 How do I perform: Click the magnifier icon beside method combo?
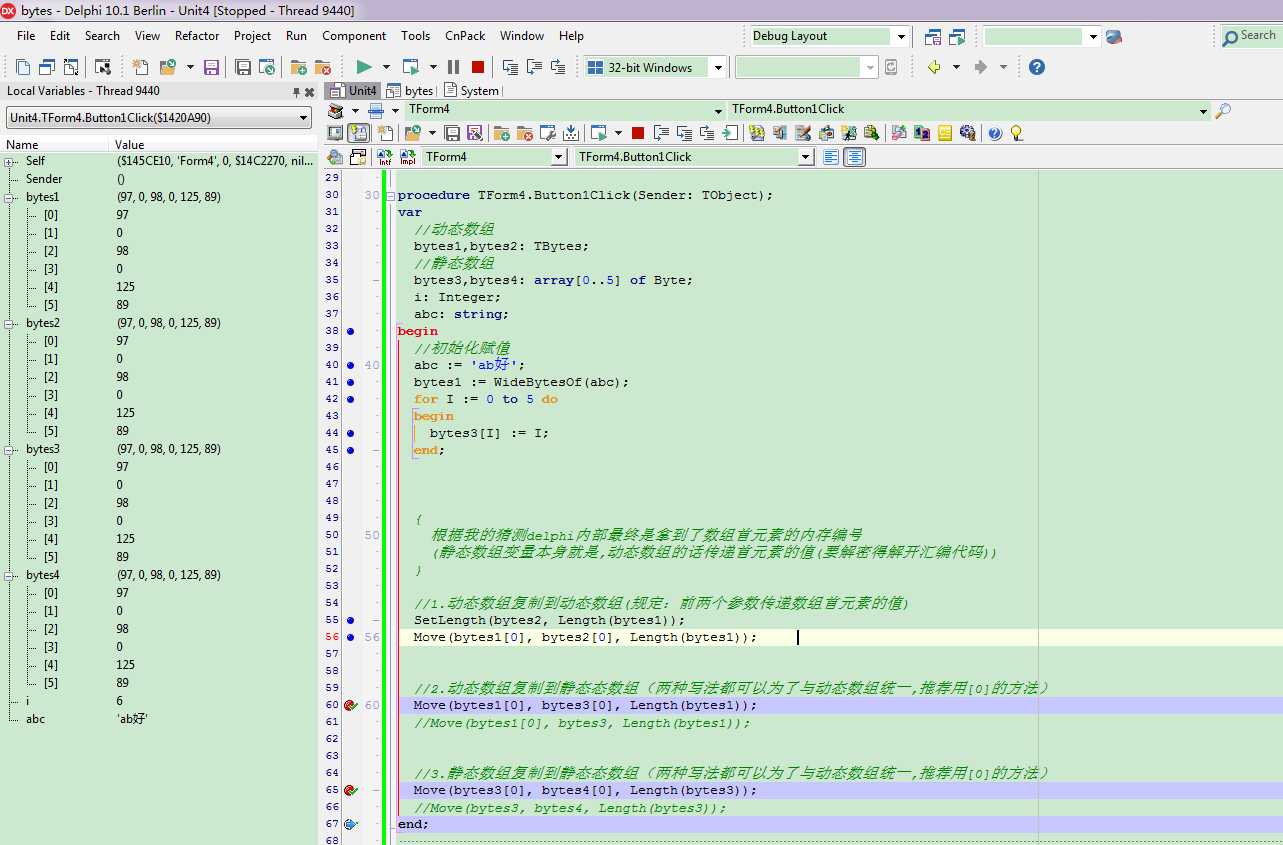point(1222,110)
